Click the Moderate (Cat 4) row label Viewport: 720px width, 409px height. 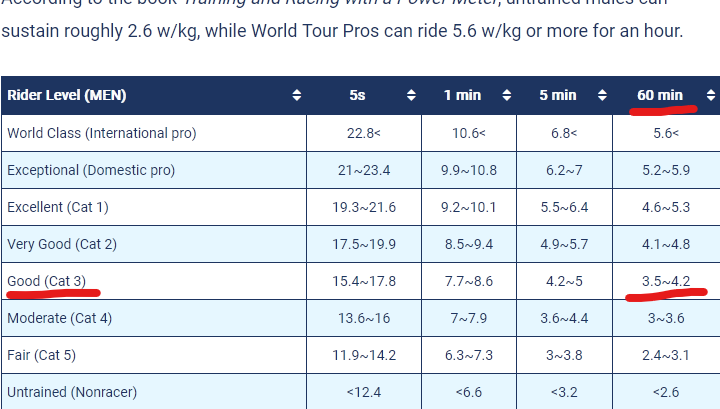[60, 318]
